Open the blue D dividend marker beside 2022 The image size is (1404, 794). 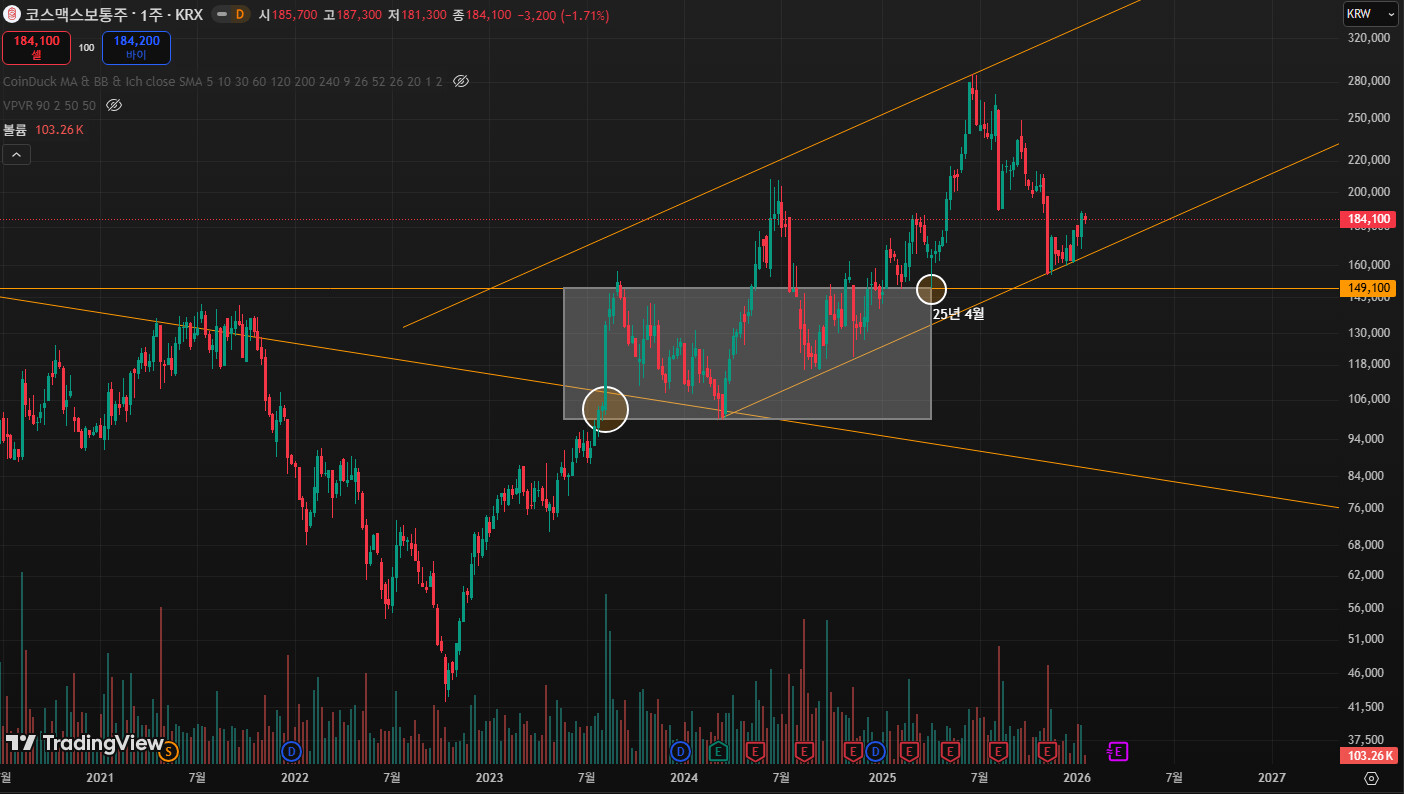coord(291,750)
